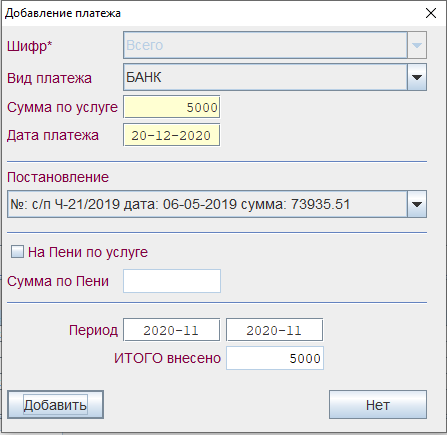Image resolution: width=447 pixels, height=435 pixels.
Task: Click the Добавление платежа title bar
Action: 213,13
